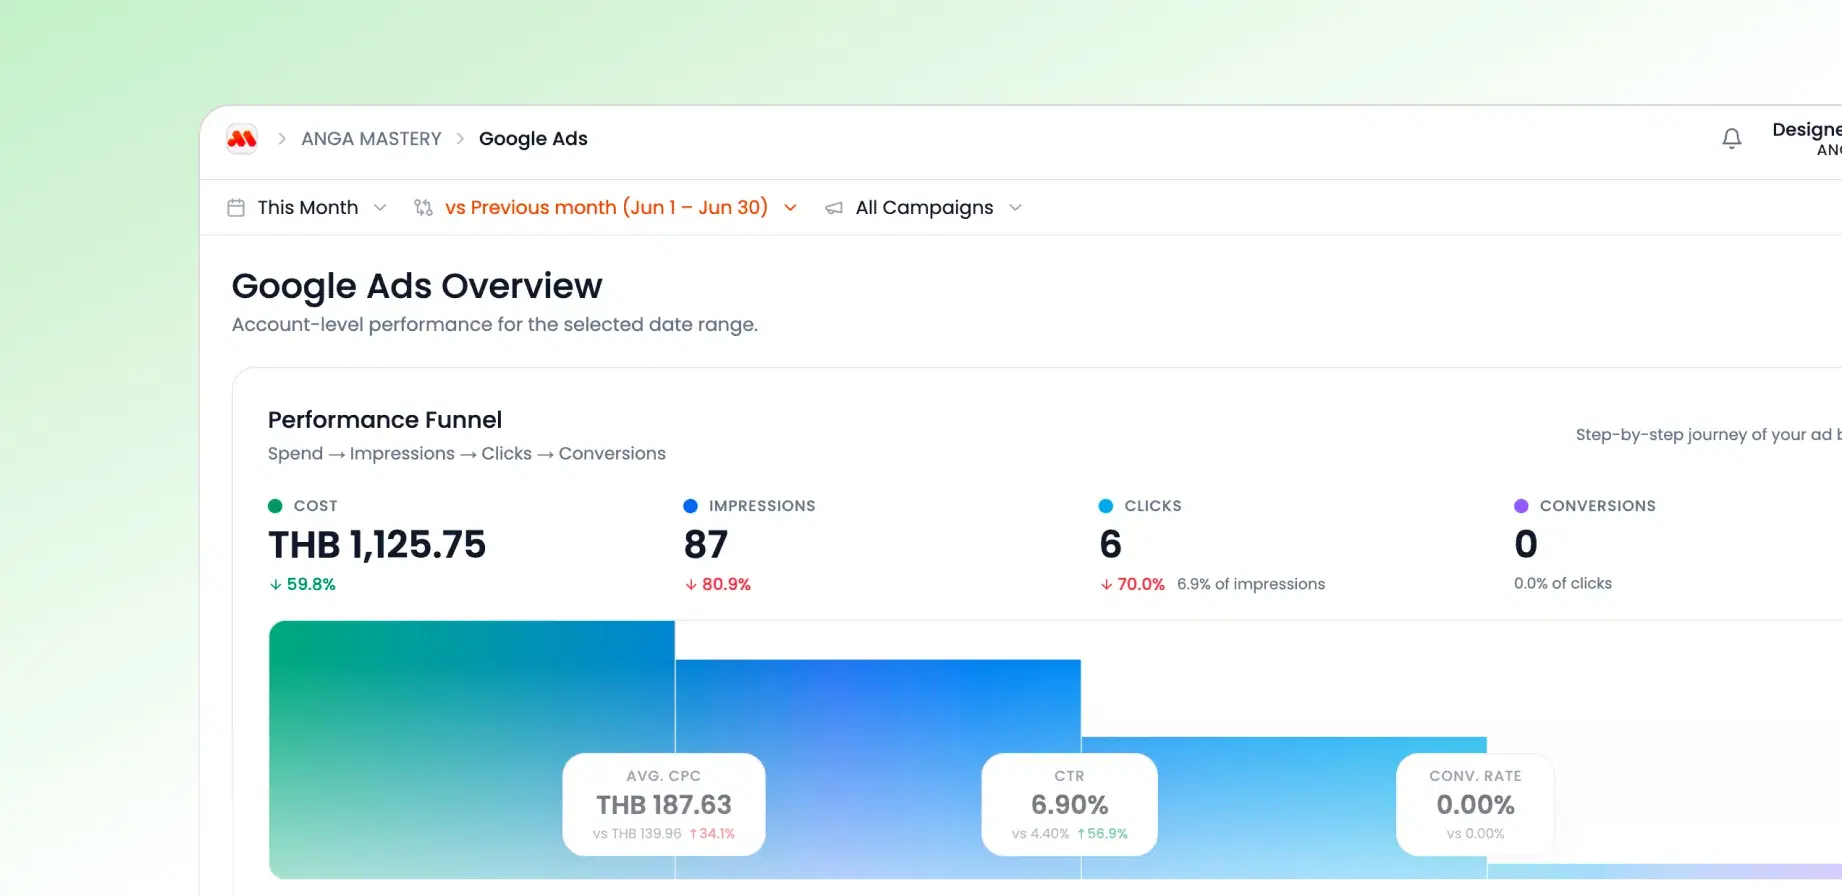Click the 59.8% cost change
Screen dimensions: 1842x896
click(x=303, y=584)
